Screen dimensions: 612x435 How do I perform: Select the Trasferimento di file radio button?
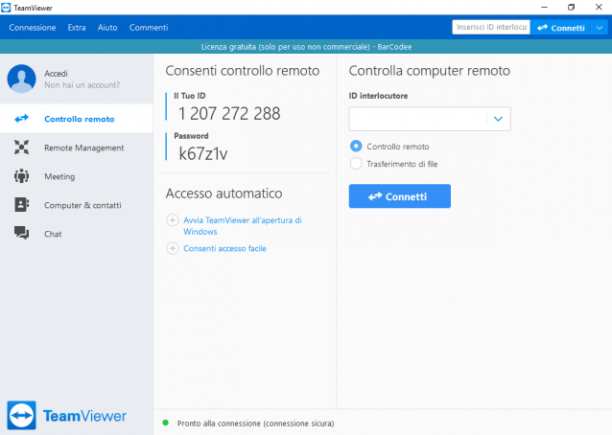click(356, 163)
